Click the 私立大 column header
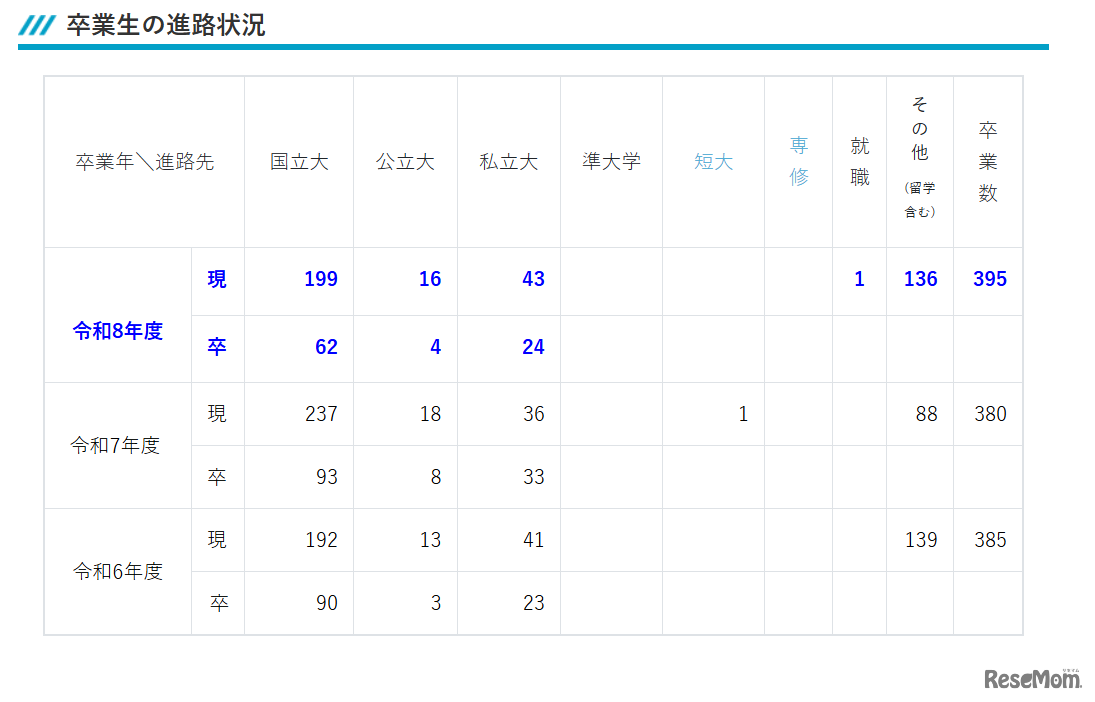The height and width of the screenshot is (702, 1095). pos(508,162)
